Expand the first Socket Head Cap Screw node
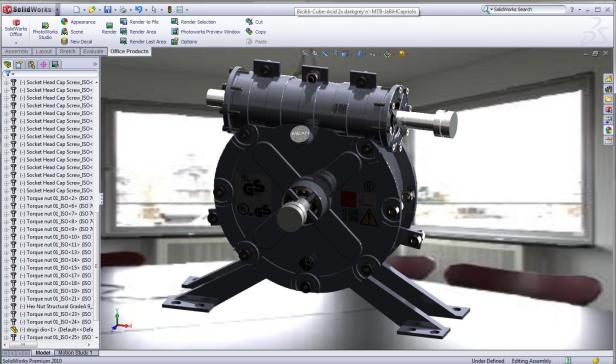This screenshot has height=364, width=616. [x=6, y=82]
